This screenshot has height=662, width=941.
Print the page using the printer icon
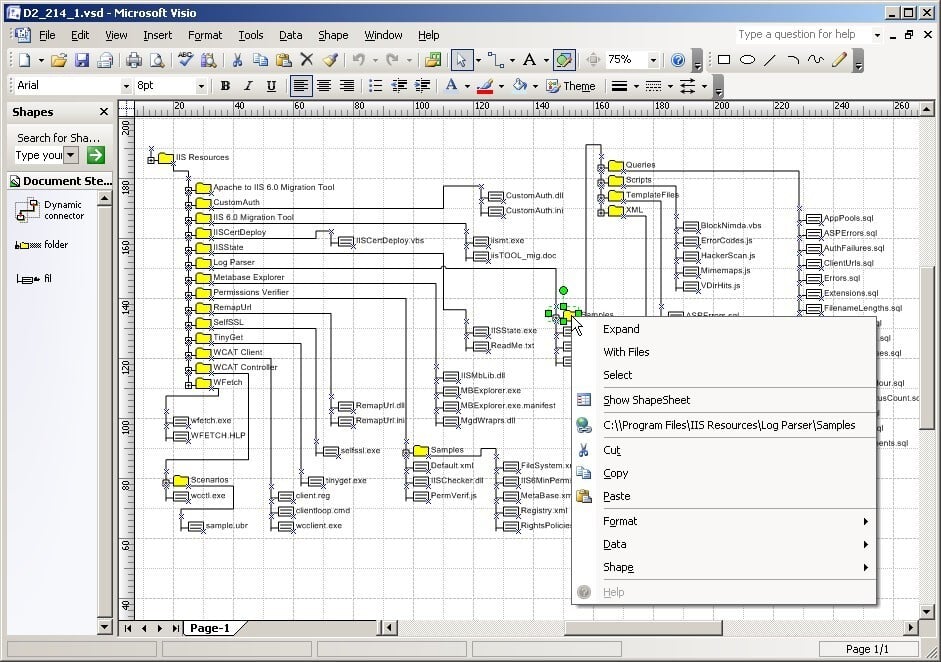coord(134,60)
